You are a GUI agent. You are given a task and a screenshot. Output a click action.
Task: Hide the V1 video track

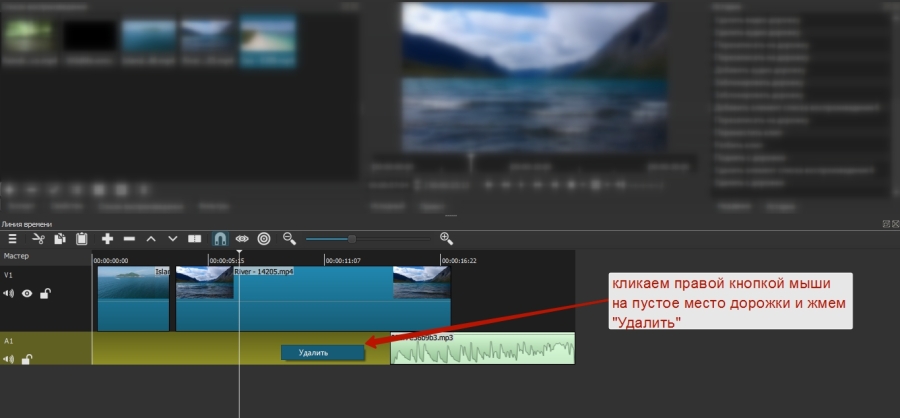click(x=27, y=294)
